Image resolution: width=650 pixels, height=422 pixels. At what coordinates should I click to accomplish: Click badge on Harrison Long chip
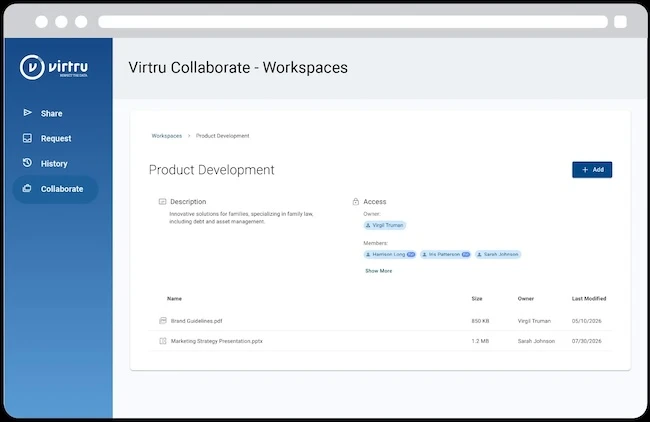coord(411,255)
